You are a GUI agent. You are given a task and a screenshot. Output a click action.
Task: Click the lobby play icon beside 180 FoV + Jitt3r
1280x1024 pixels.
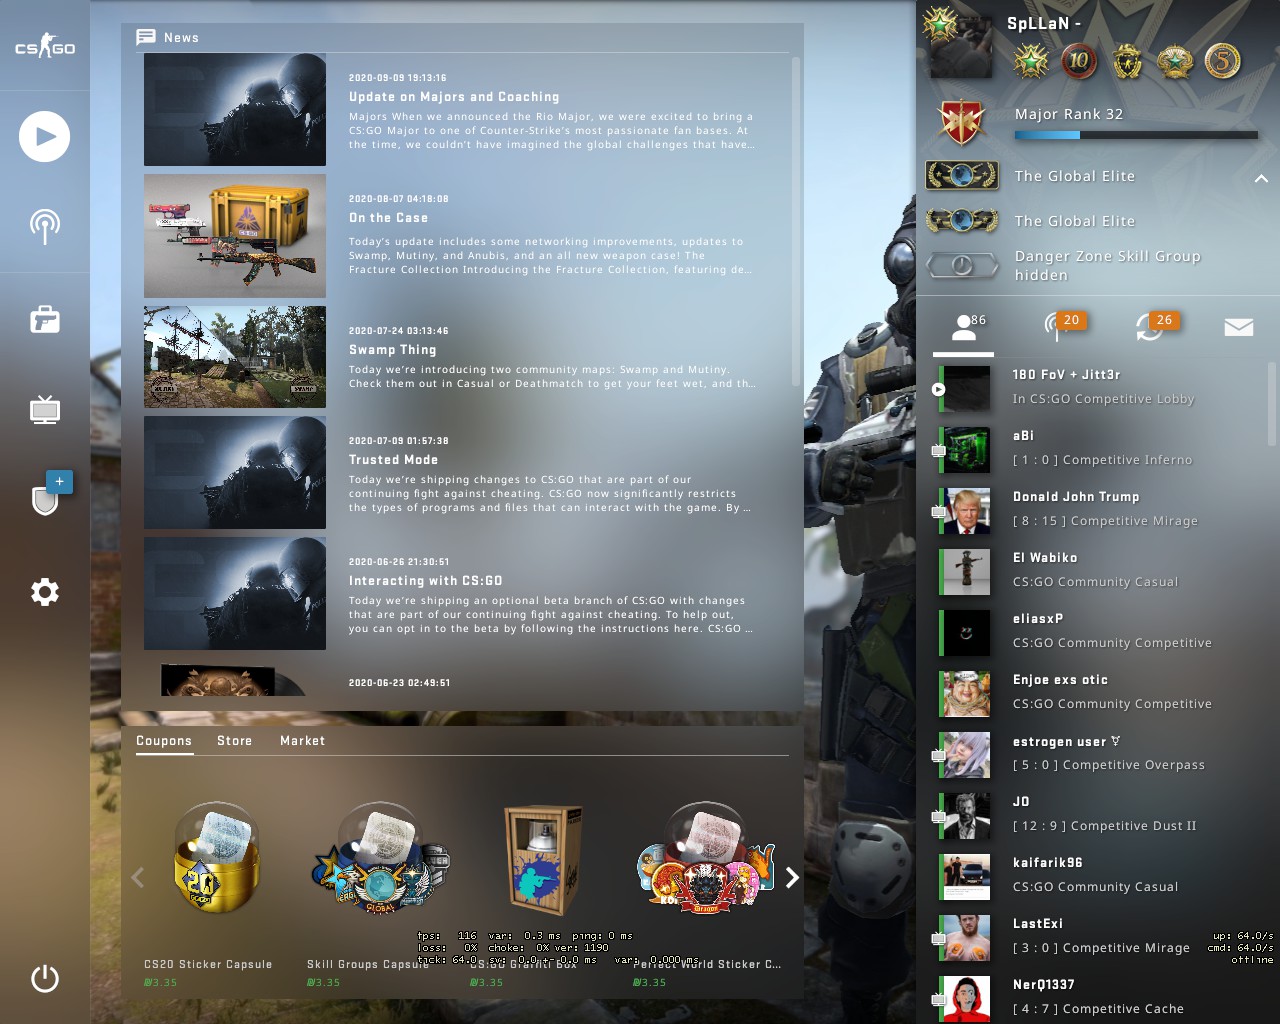coord(939,390)
